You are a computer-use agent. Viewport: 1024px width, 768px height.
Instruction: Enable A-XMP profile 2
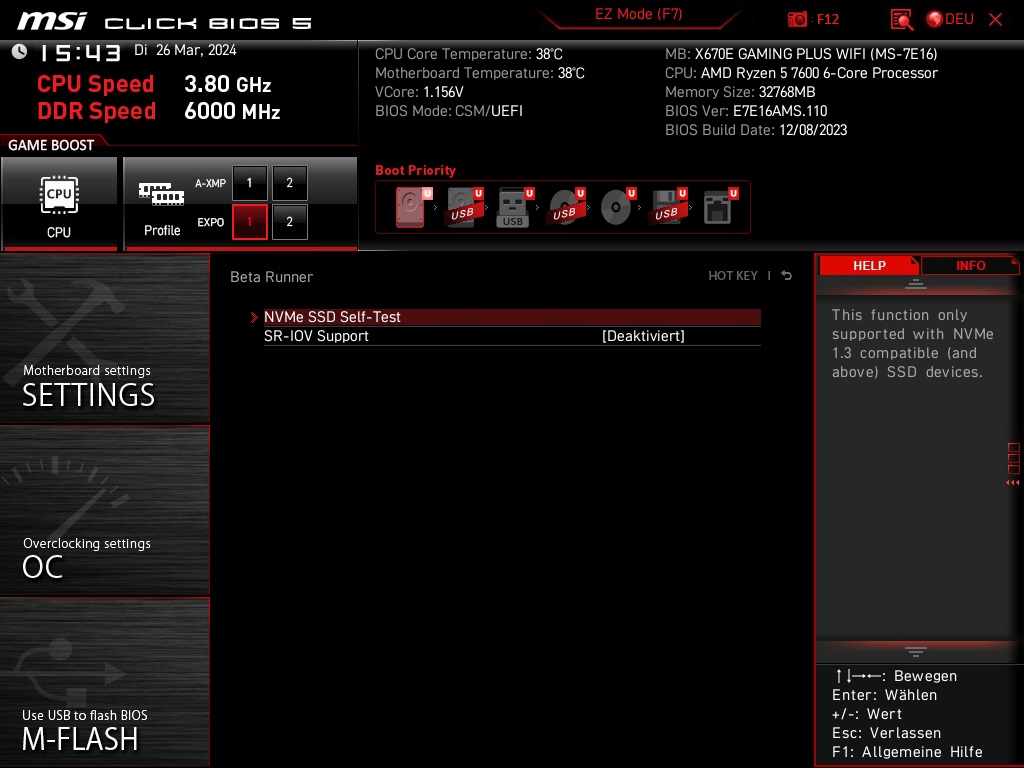click(289, 183)
